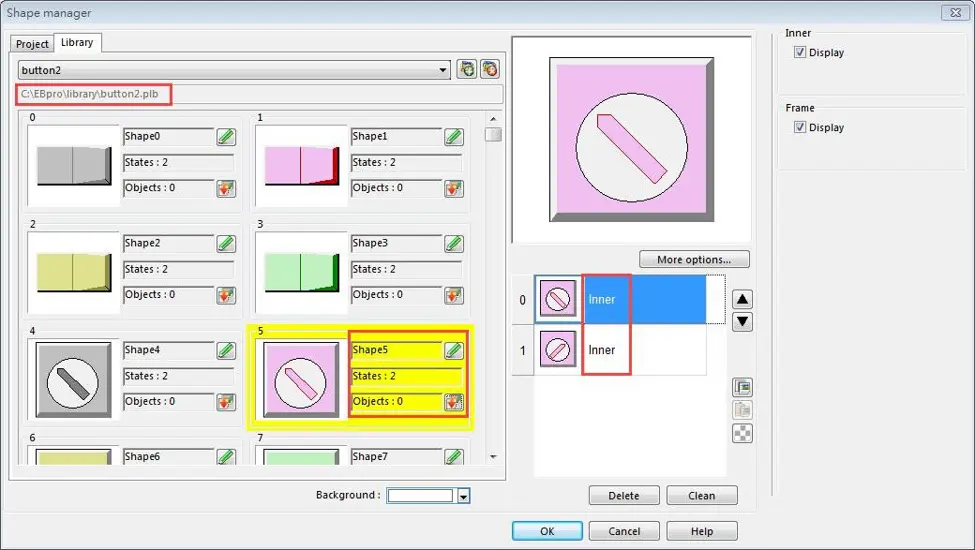Click the large shape preview image

[x=631, y=140]
